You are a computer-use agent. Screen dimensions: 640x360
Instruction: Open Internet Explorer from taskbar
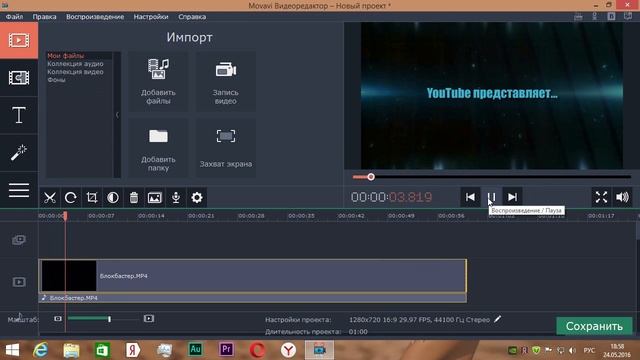pos(40,350)
